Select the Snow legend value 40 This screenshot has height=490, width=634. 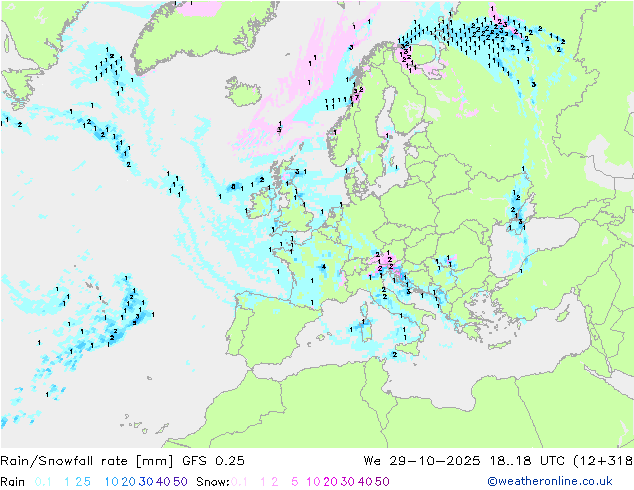tap(365, 482)
